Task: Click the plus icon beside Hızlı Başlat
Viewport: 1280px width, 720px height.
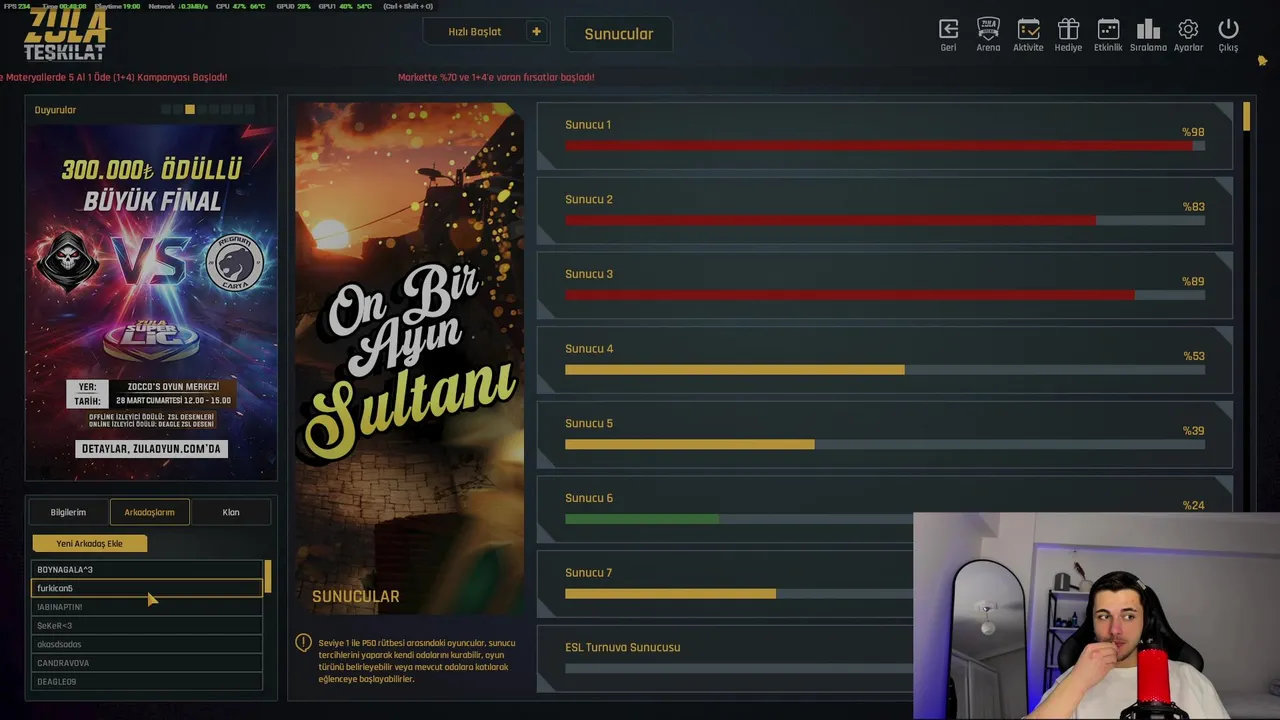Action: coord(536,32)
